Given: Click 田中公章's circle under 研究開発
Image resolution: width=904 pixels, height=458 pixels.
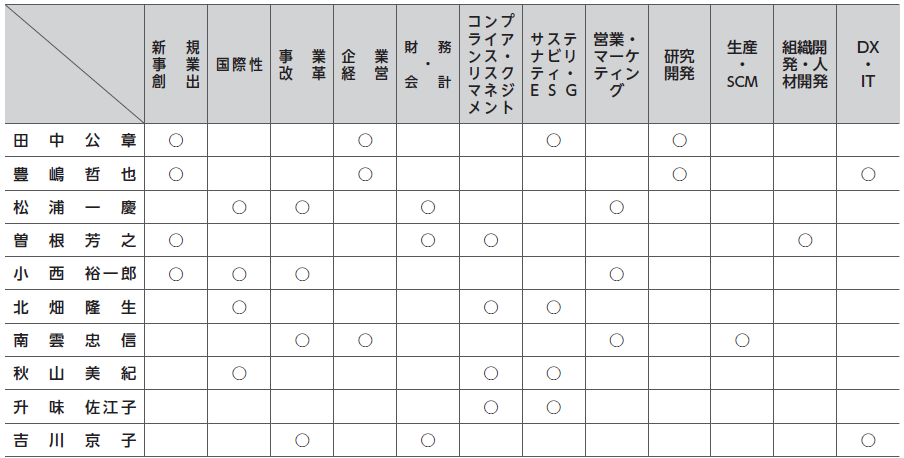Looking at the screenshot, I should tap(679, 140).
